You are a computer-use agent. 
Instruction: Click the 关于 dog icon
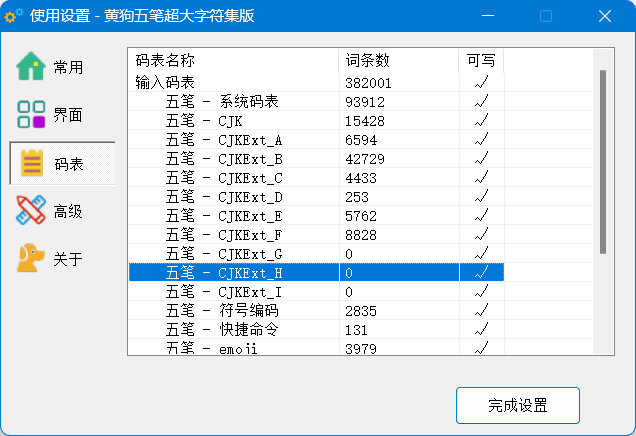(x=31, y=258)
